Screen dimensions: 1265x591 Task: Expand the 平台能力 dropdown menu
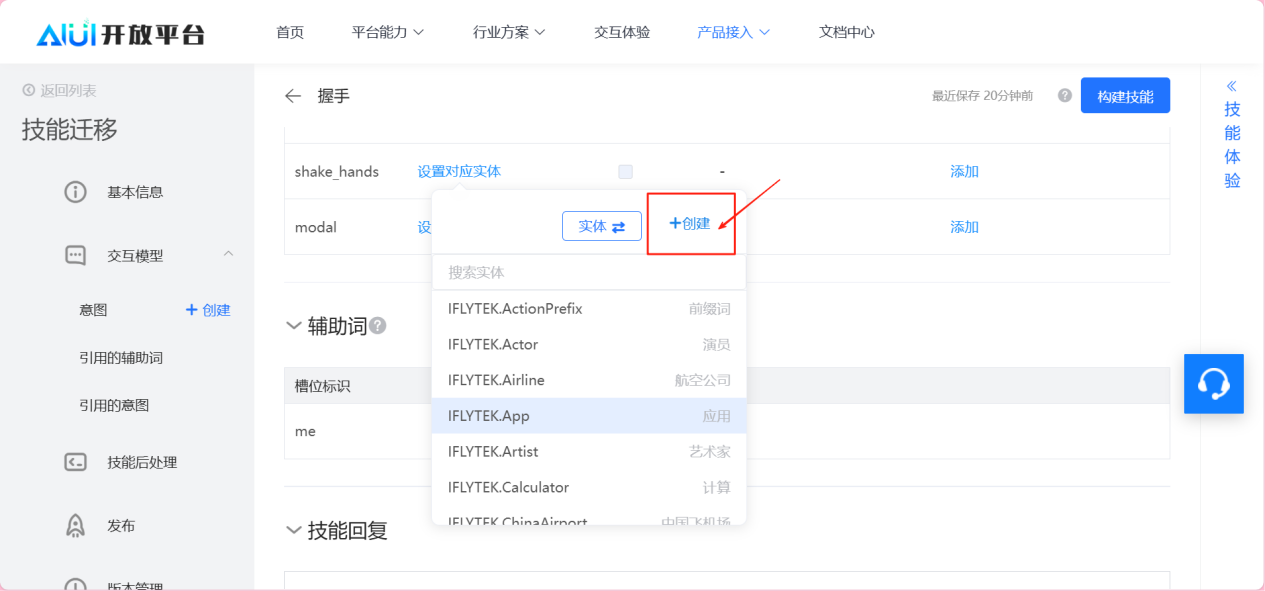point(388,32)
